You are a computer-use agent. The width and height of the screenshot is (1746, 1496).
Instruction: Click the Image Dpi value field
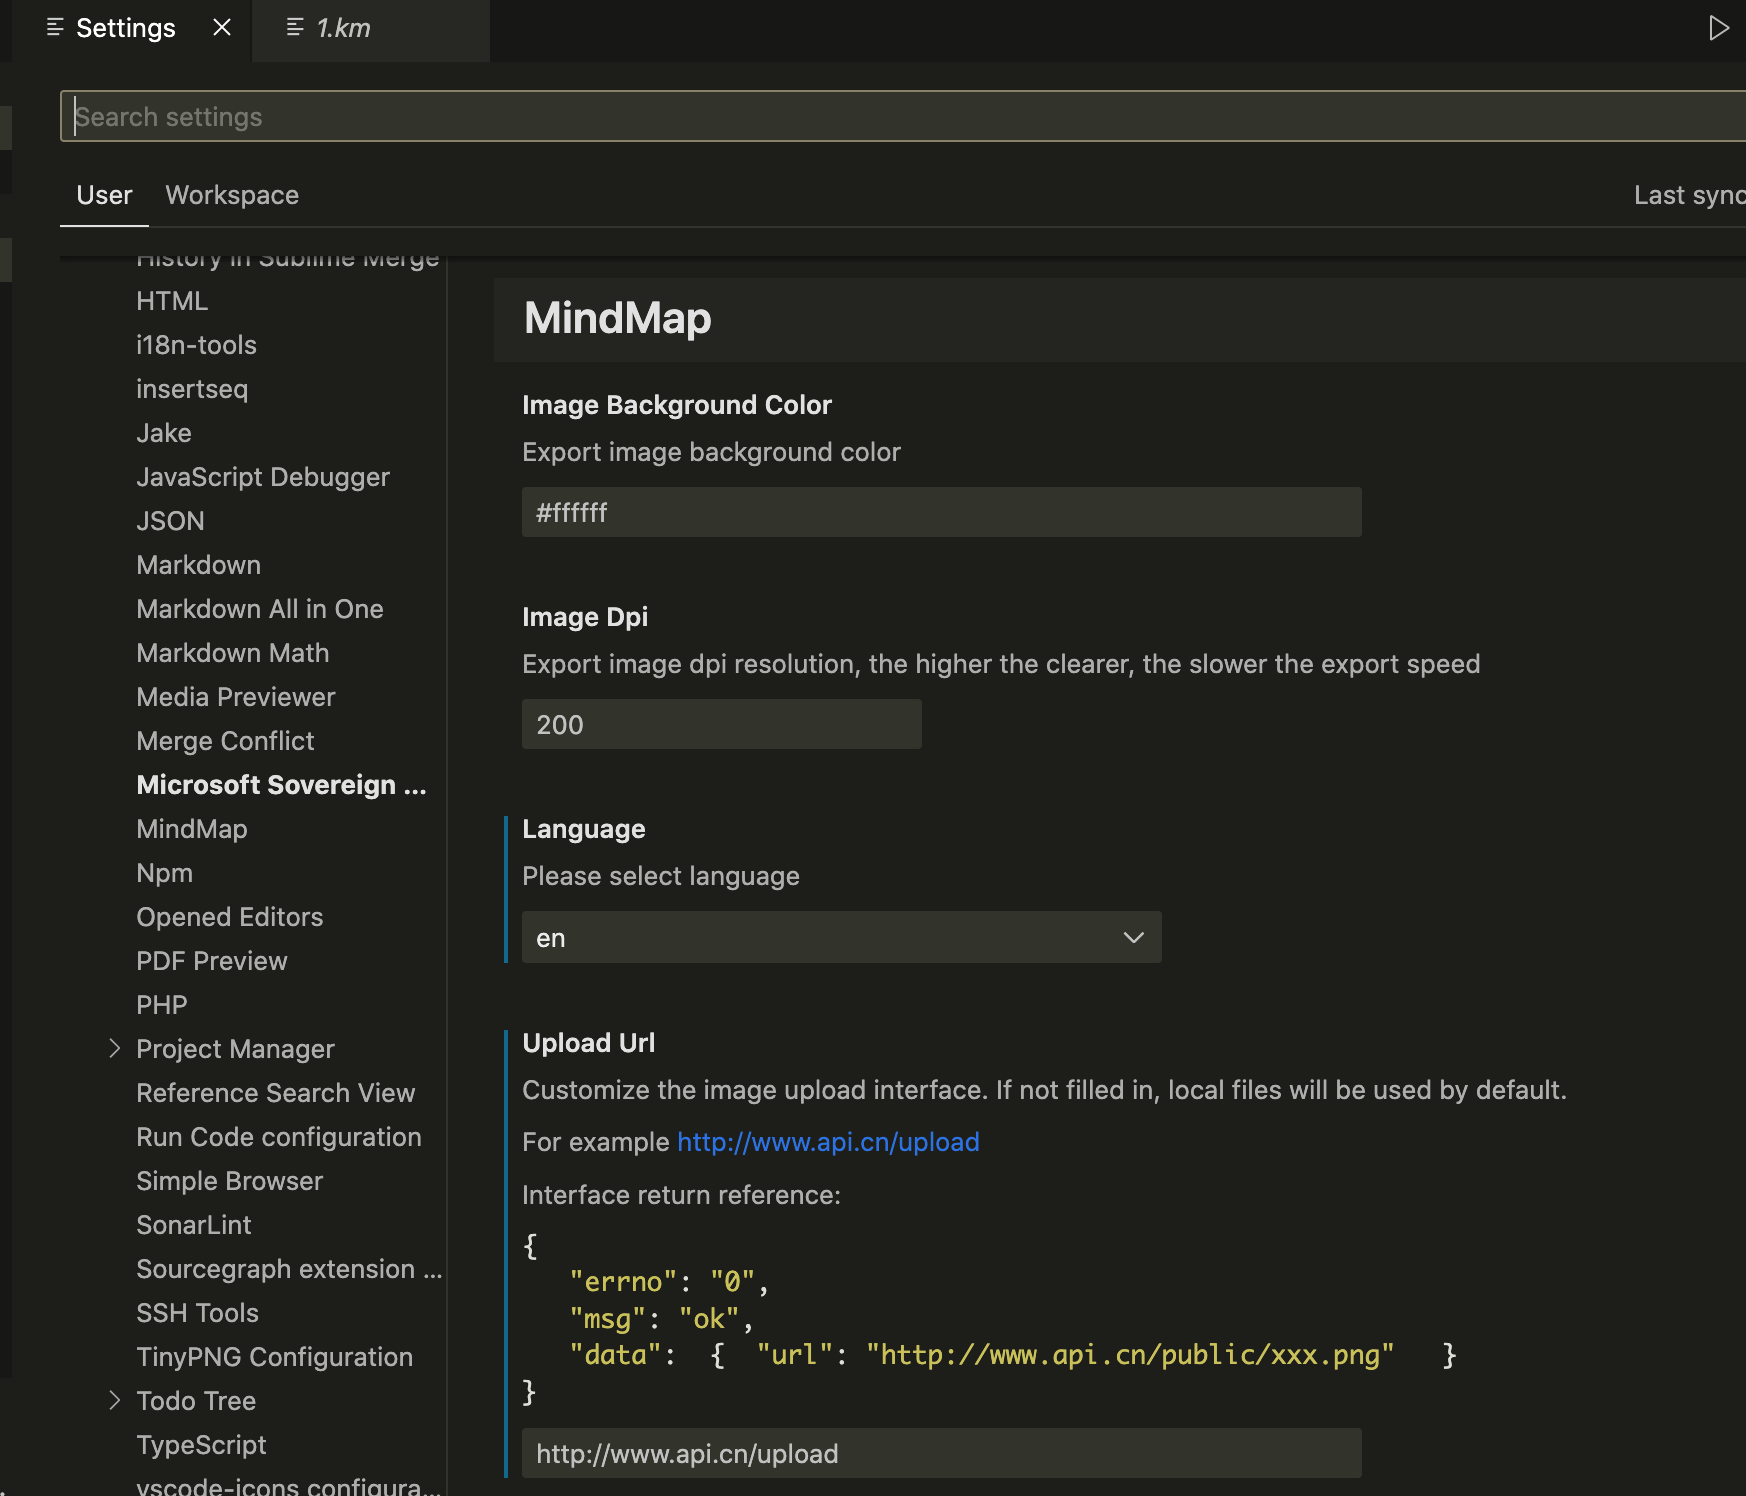[x=721, y=725]
